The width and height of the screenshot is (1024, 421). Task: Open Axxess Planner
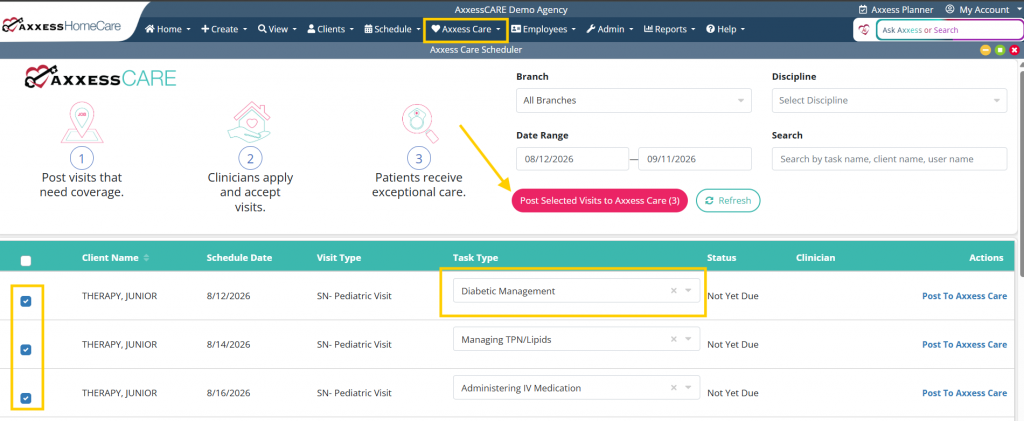(895, 10)
